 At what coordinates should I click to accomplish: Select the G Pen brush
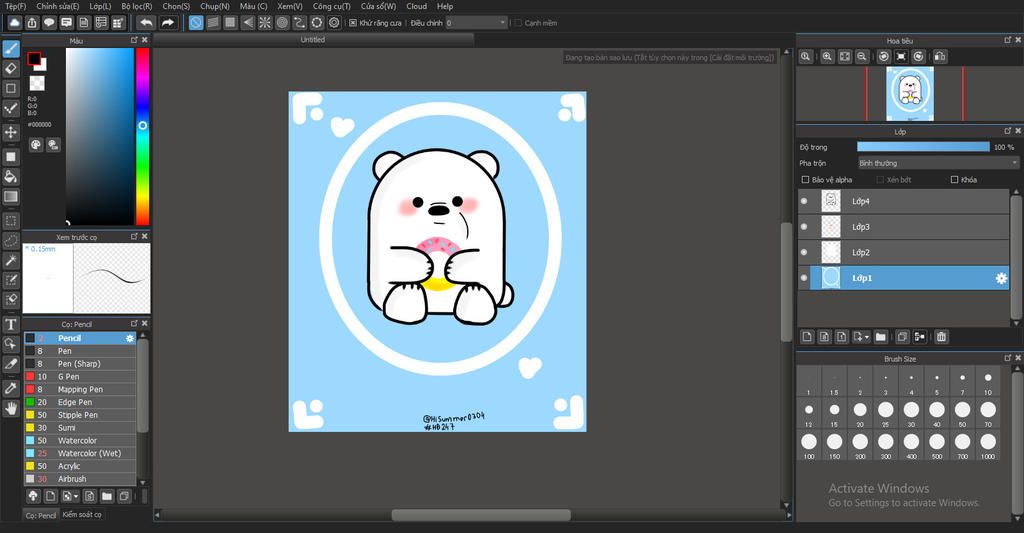pos(80,377)
